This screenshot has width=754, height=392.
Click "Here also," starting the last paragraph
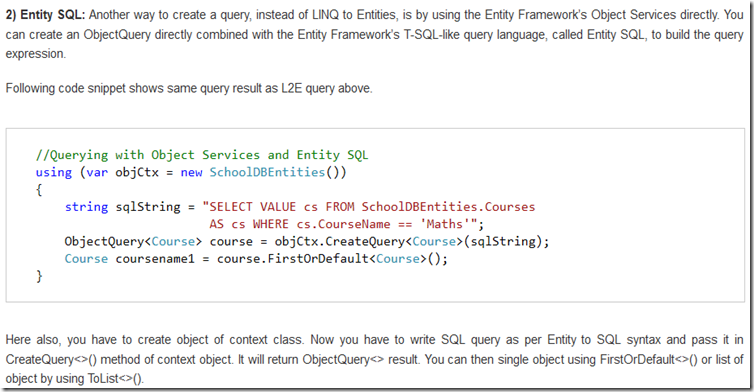click(x=33, y=340)
